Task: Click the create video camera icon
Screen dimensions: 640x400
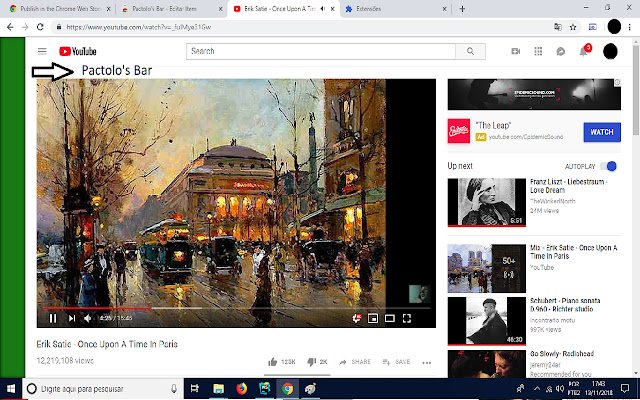Action: click(x=516, y=51)
